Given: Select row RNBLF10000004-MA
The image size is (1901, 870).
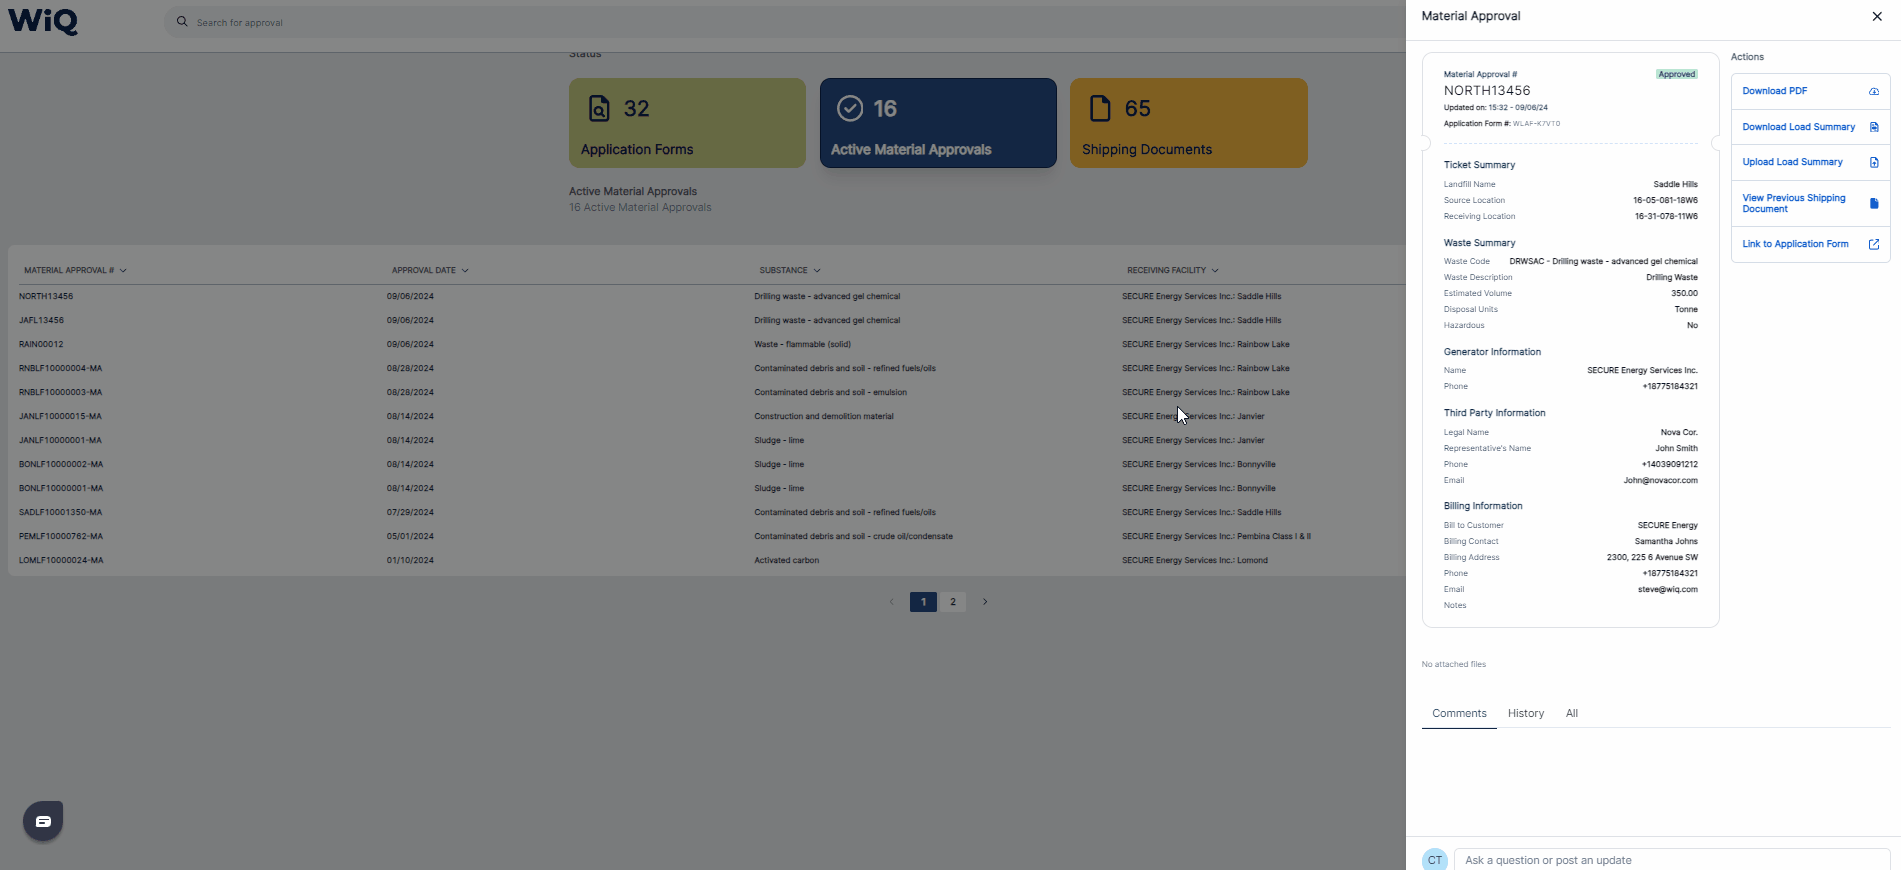Looking at the screenshot, I should point(707,368).
